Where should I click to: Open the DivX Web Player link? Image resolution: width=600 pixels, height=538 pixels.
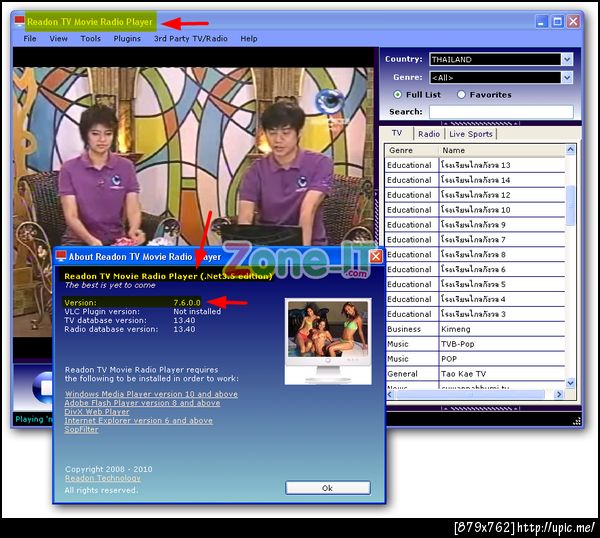(97, 412)
